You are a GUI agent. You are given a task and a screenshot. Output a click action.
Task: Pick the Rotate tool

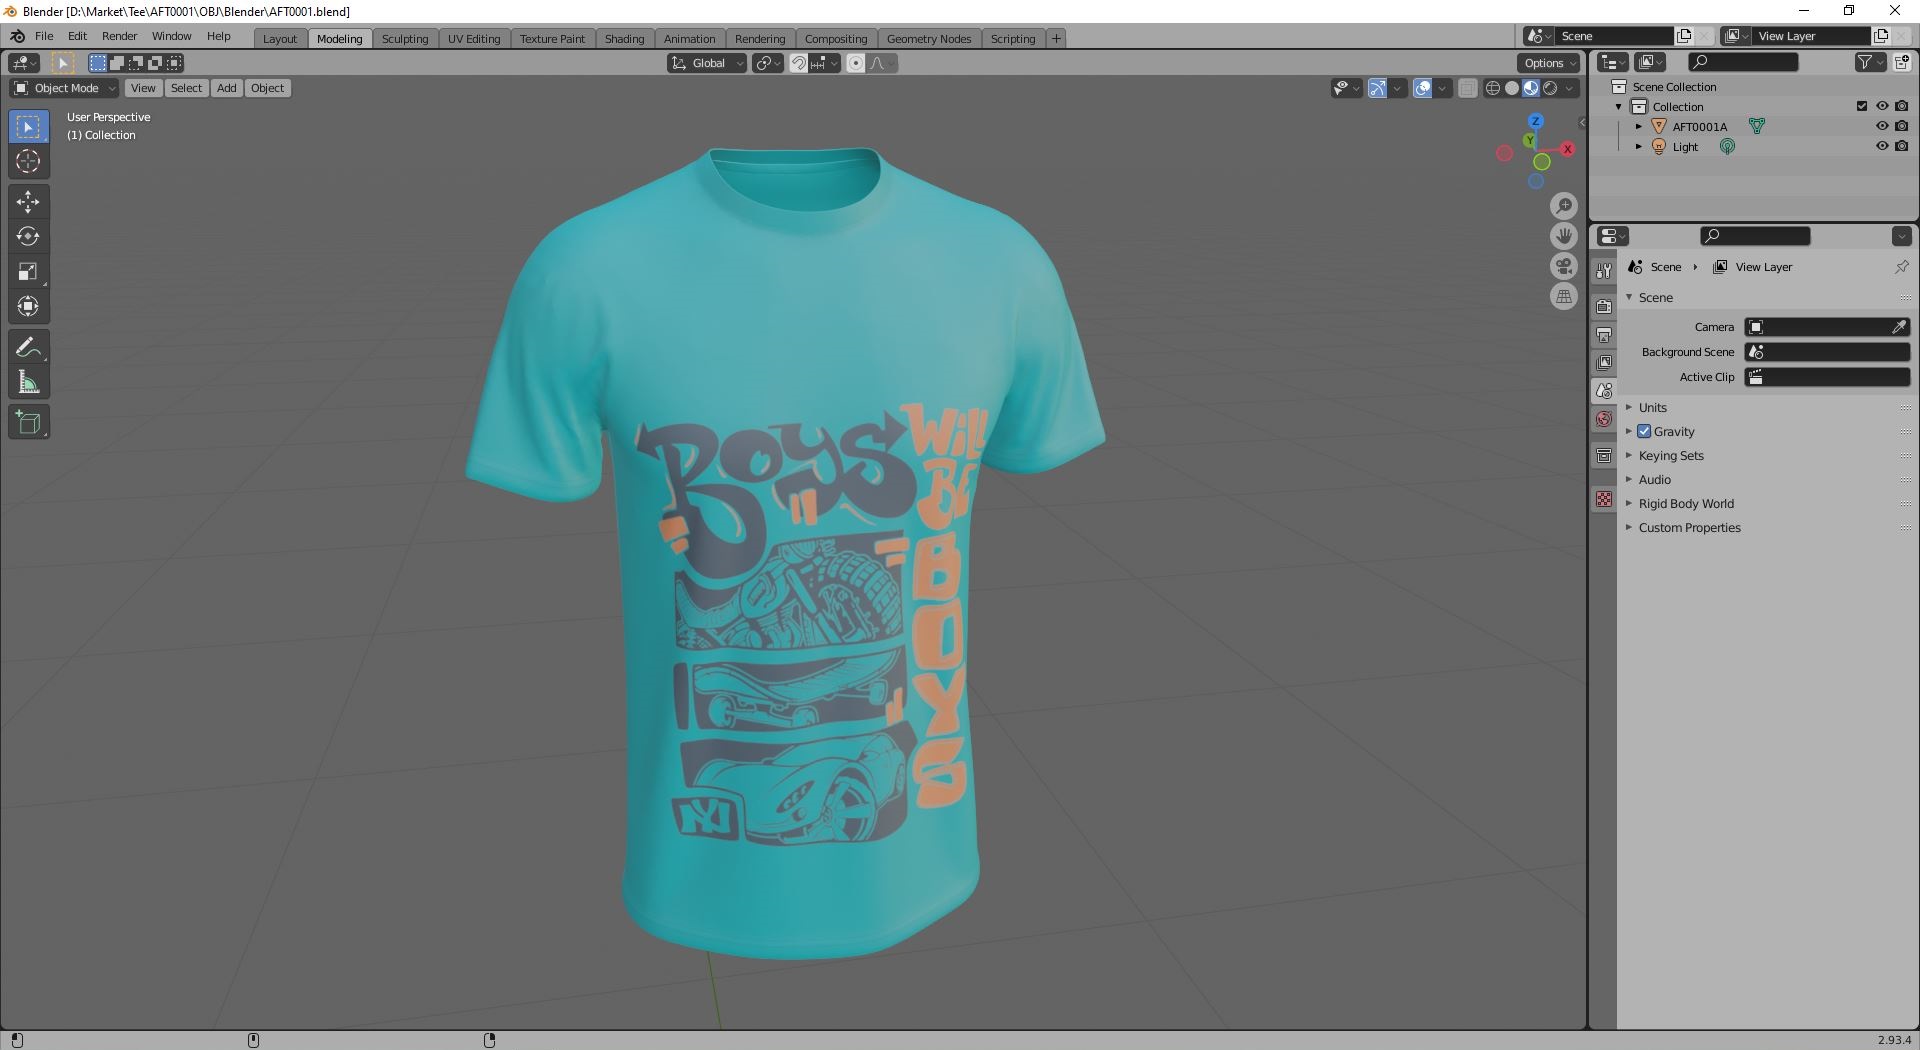point(28,237)
